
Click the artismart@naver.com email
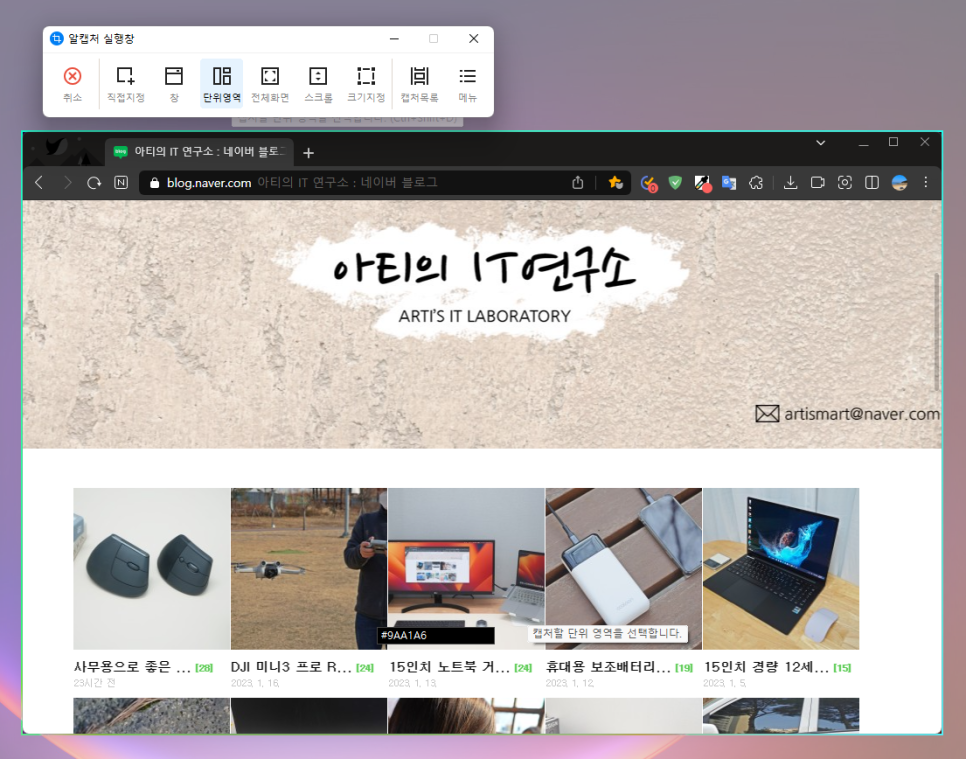861,413
